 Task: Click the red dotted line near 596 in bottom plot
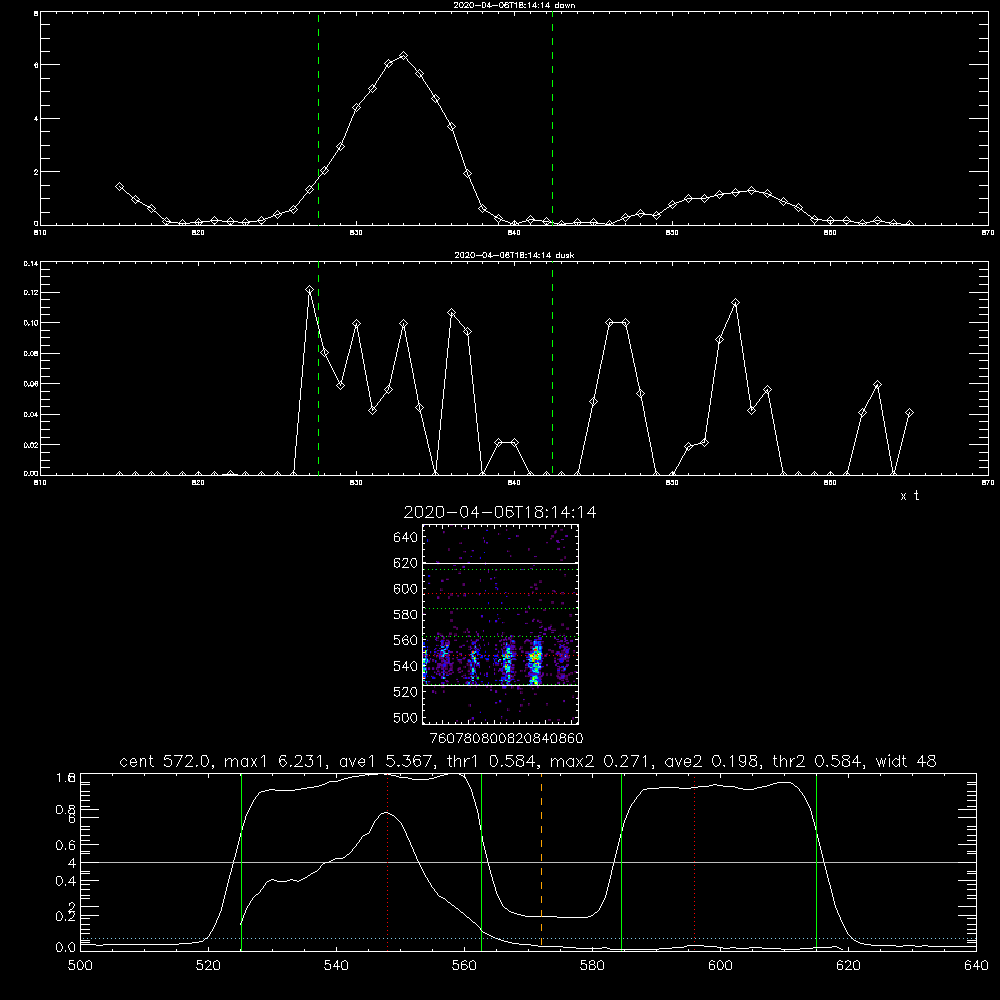(695, 861)
